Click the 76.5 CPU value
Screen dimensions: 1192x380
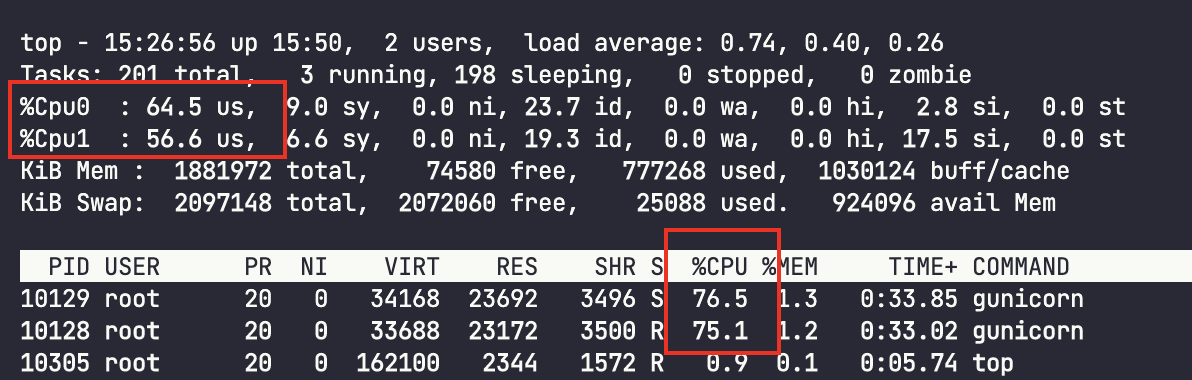tap(719, 299)
